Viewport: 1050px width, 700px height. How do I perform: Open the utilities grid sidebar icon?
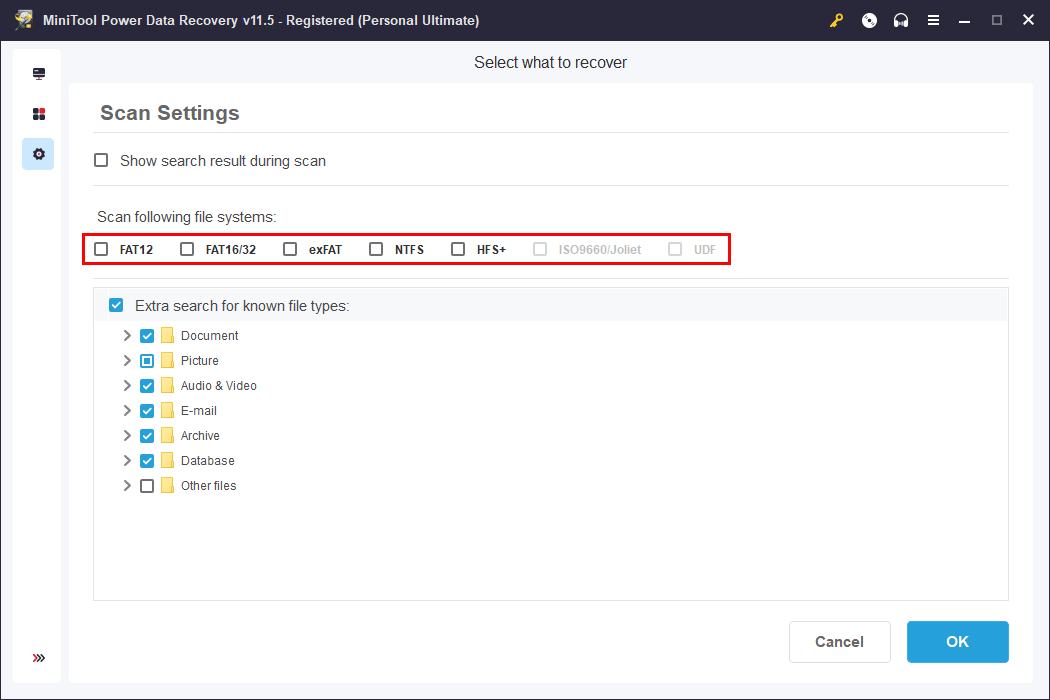pyautogui.click(x=39, y=114)
